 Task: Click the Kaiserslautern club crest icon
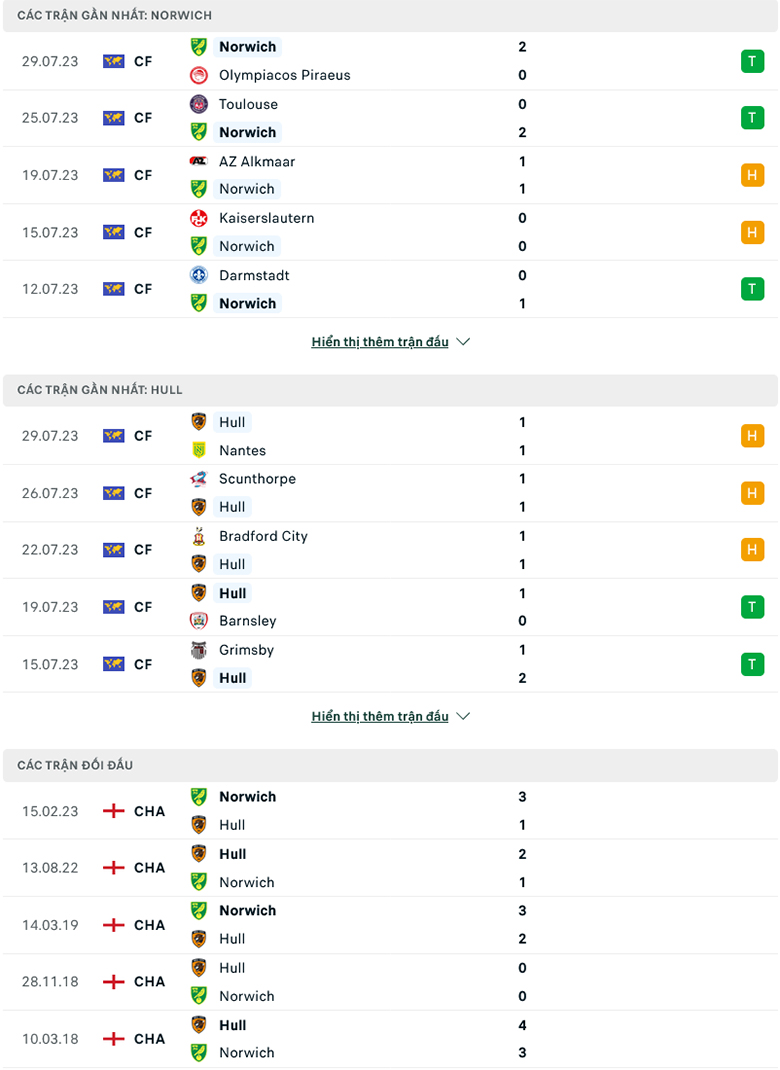click(198, 218)
